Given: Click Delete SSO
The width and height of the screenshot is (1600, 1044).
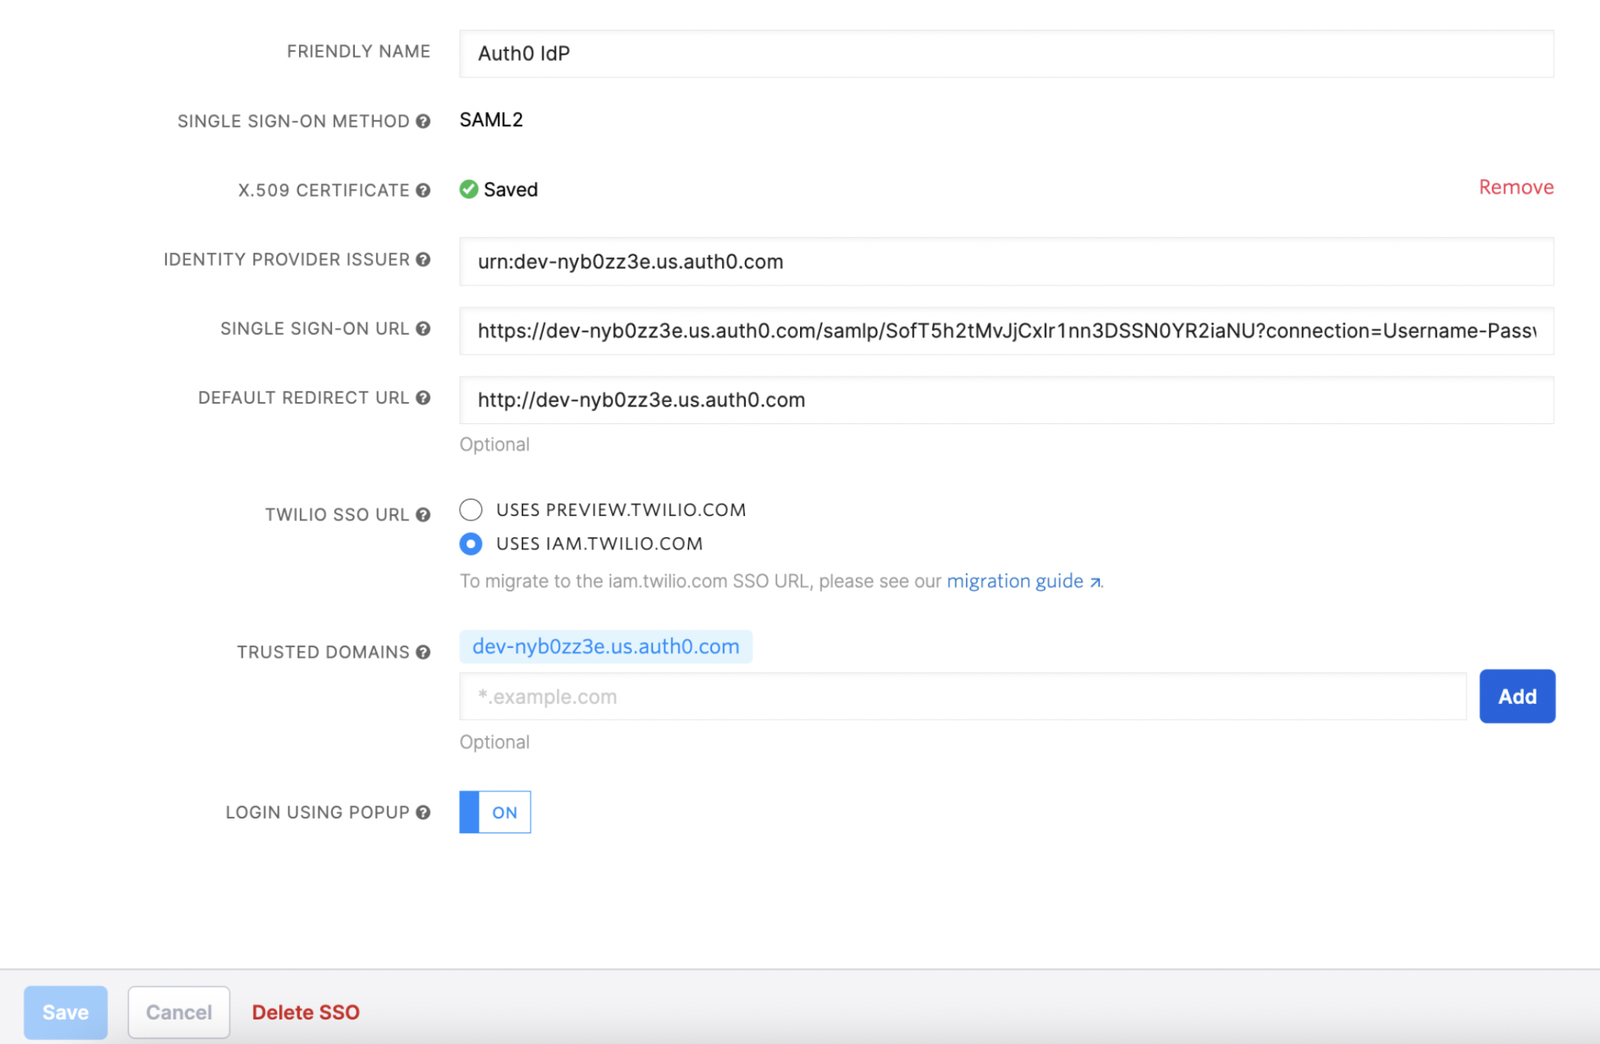Looking at the screenshot, I should tap(305, 1012).
